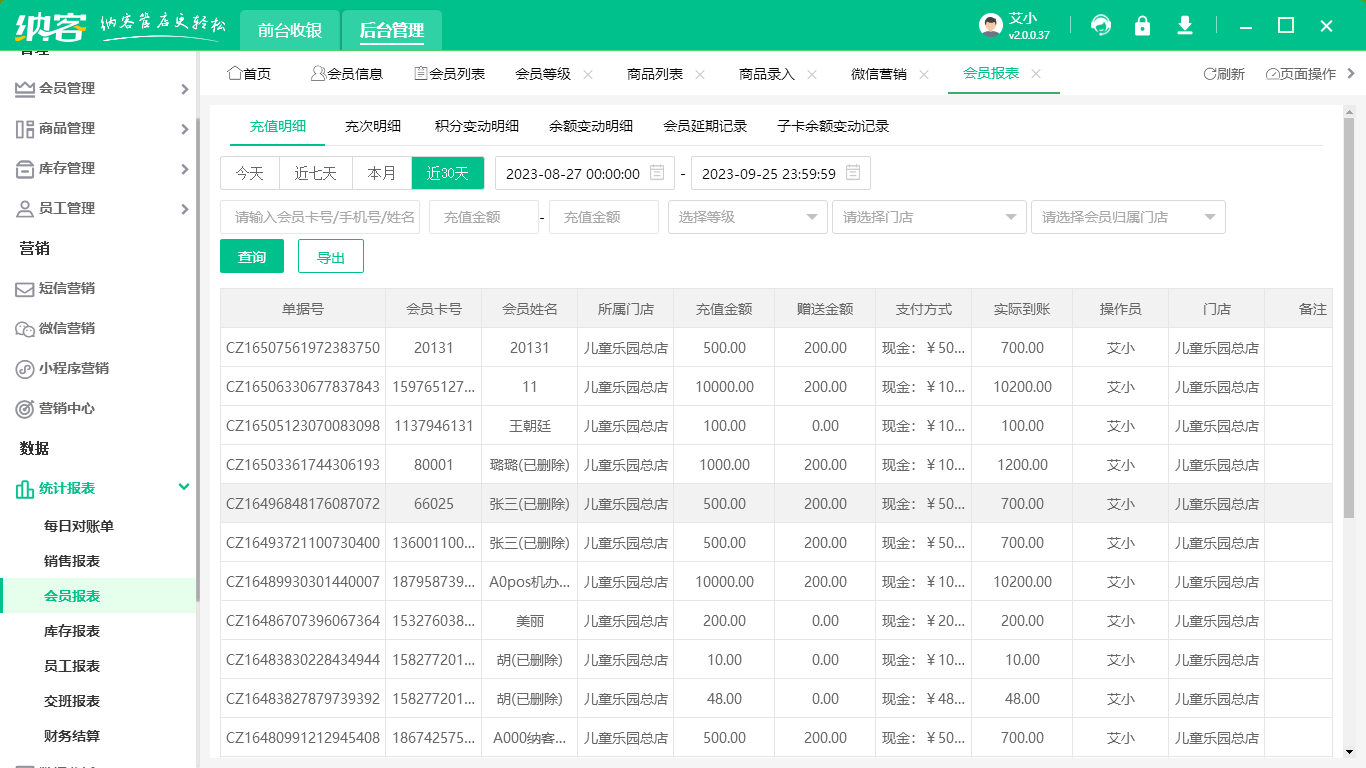Image resolution: width=1366 pixels, height=768 pixels.
Task: Select the 近七天 date filter
Action: click(x=315, y=172)
